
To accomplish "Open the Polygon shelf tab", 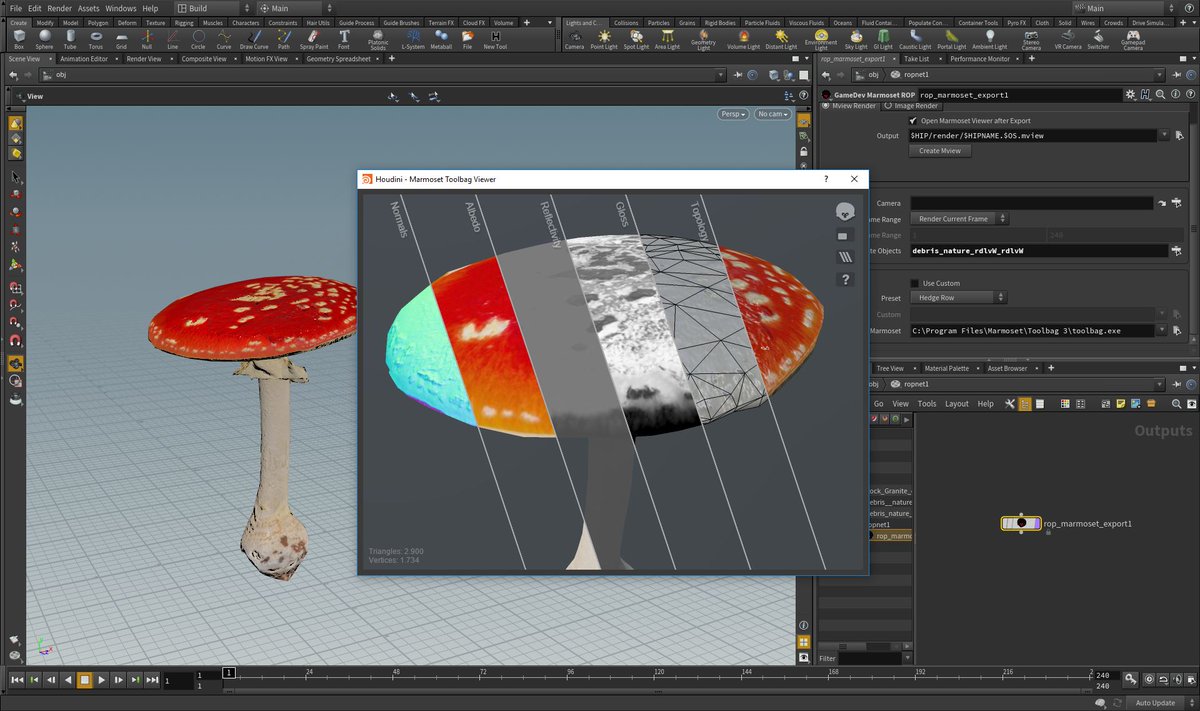I will pyautogui.click(x=98, y=22).
